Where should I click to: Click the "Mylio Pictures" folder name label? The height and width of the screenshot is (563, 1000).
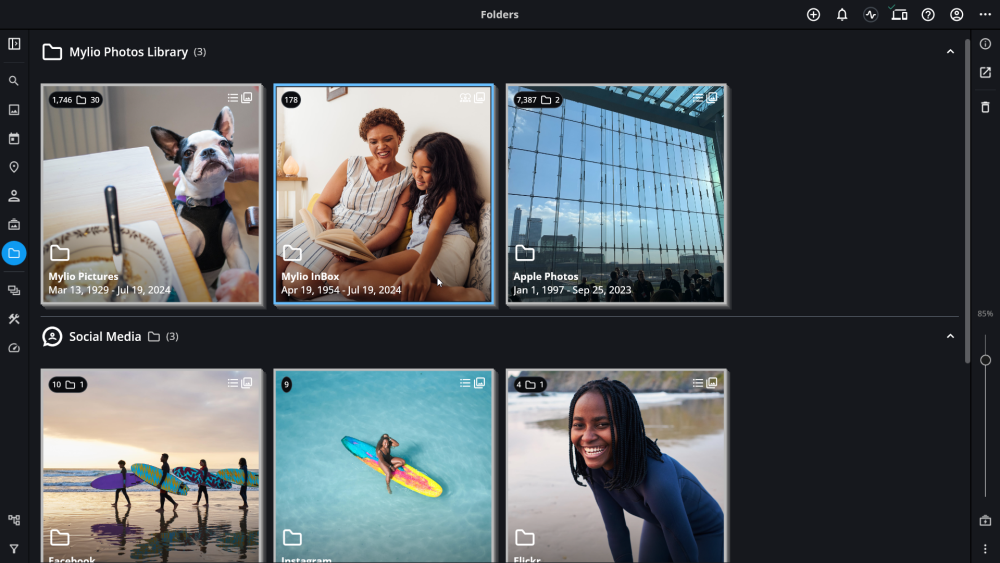(84, 277)
